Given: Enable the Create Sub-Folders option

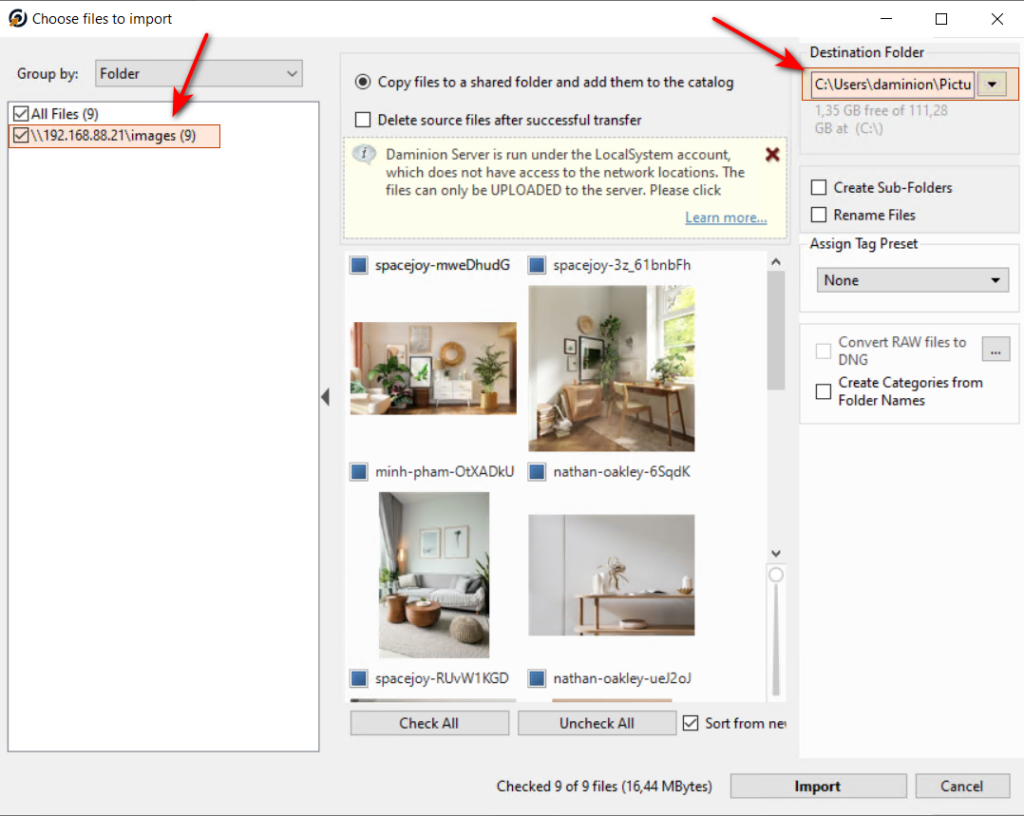Looking at the screenshot, I should coord(820,188).
